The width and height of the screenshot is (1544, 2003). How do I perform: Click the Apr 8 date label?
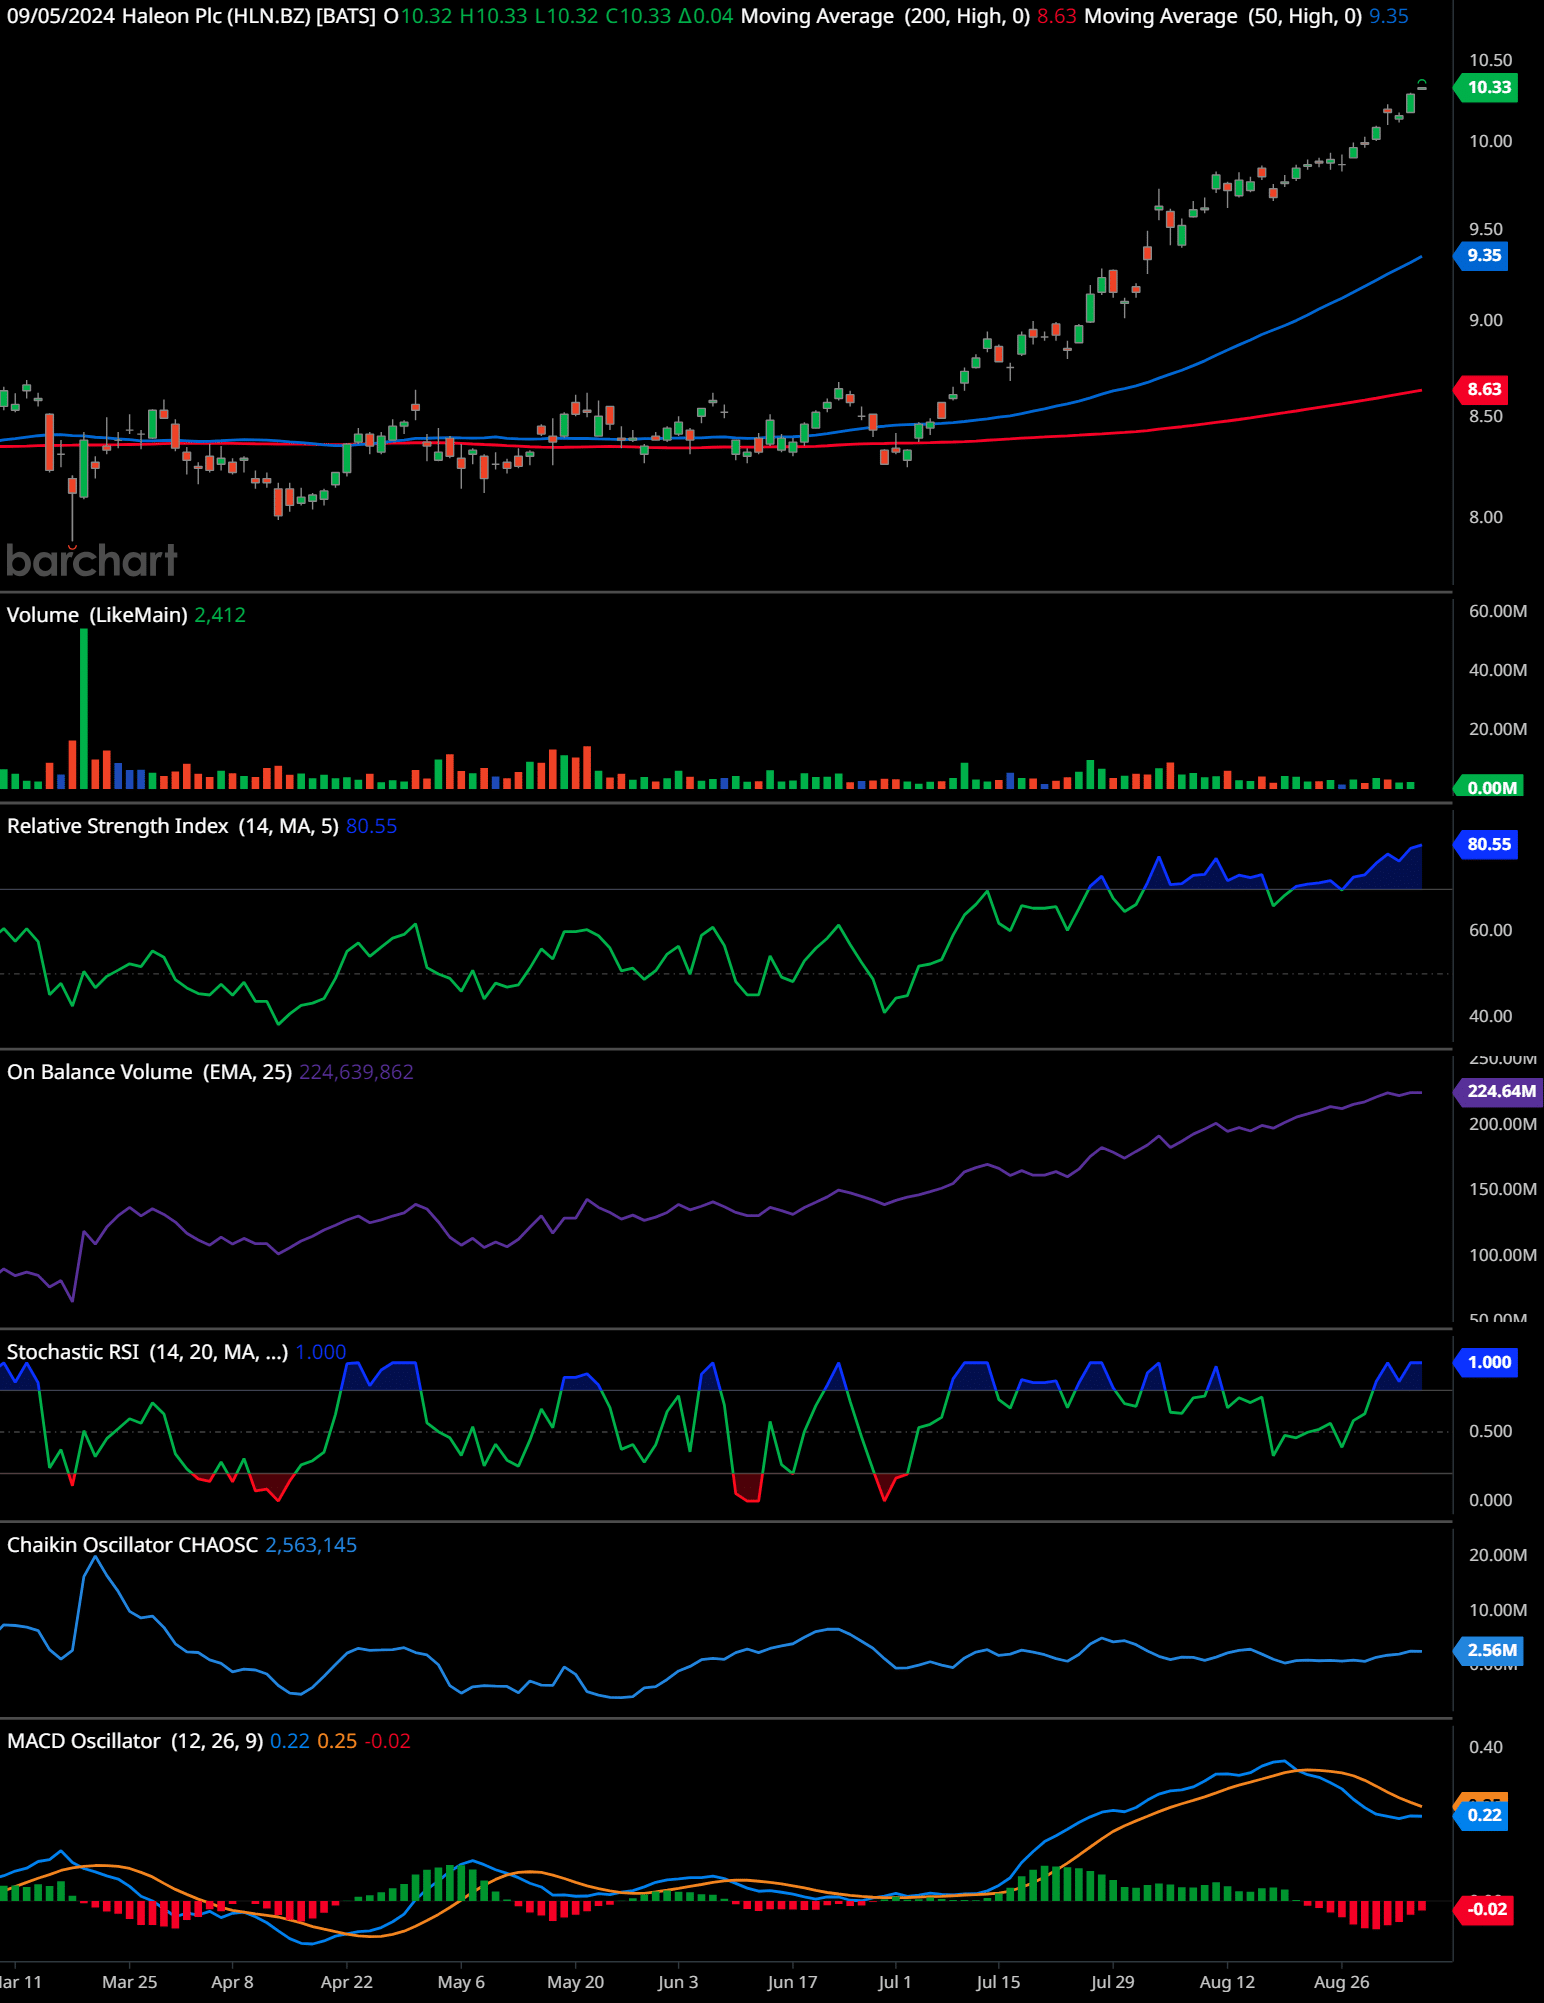pyautogui.click(x=232, y=1982)
